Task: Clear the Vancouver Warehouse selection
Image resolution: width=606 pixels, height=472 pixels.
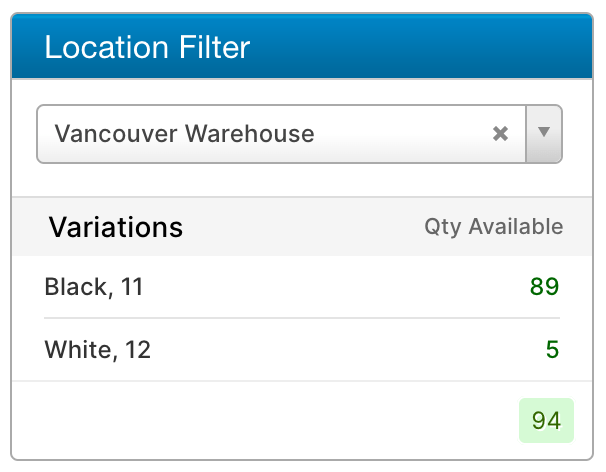Action: tap(501, 134)
